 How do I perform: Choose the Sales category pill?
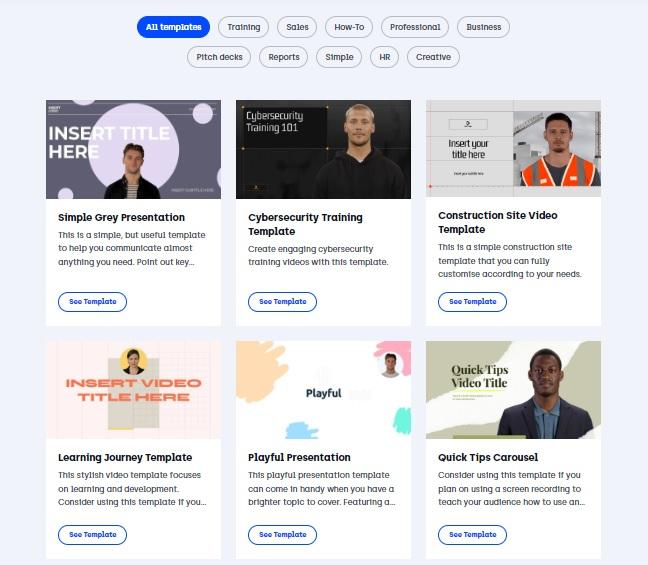point(297,27)
